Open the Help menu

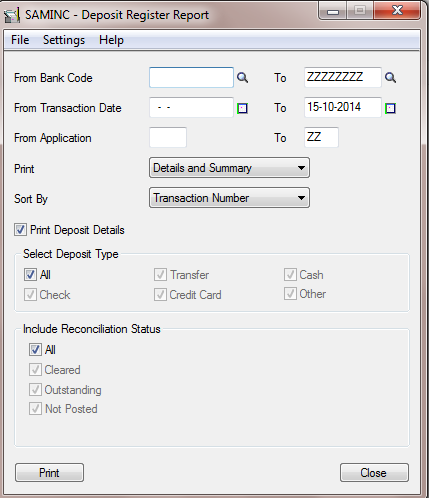[111, 40]
